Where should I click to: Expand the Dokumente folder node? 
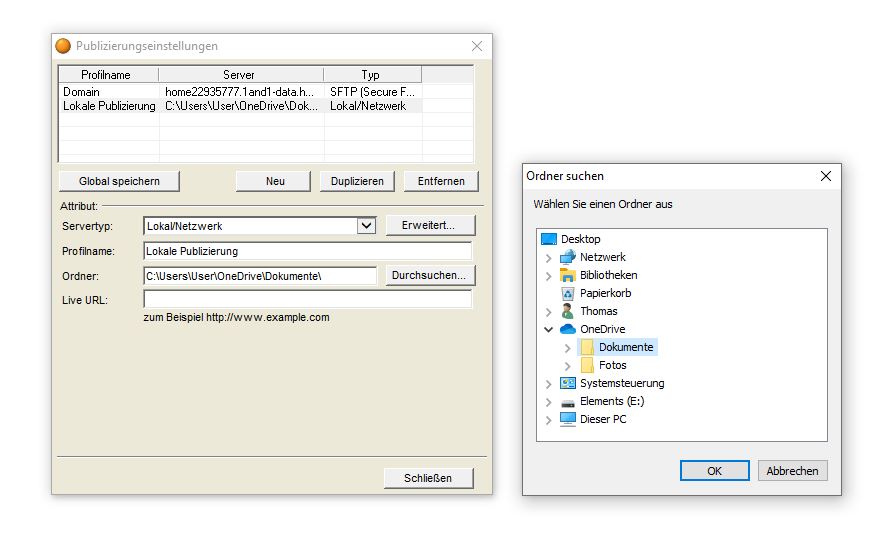pos(567,348)
